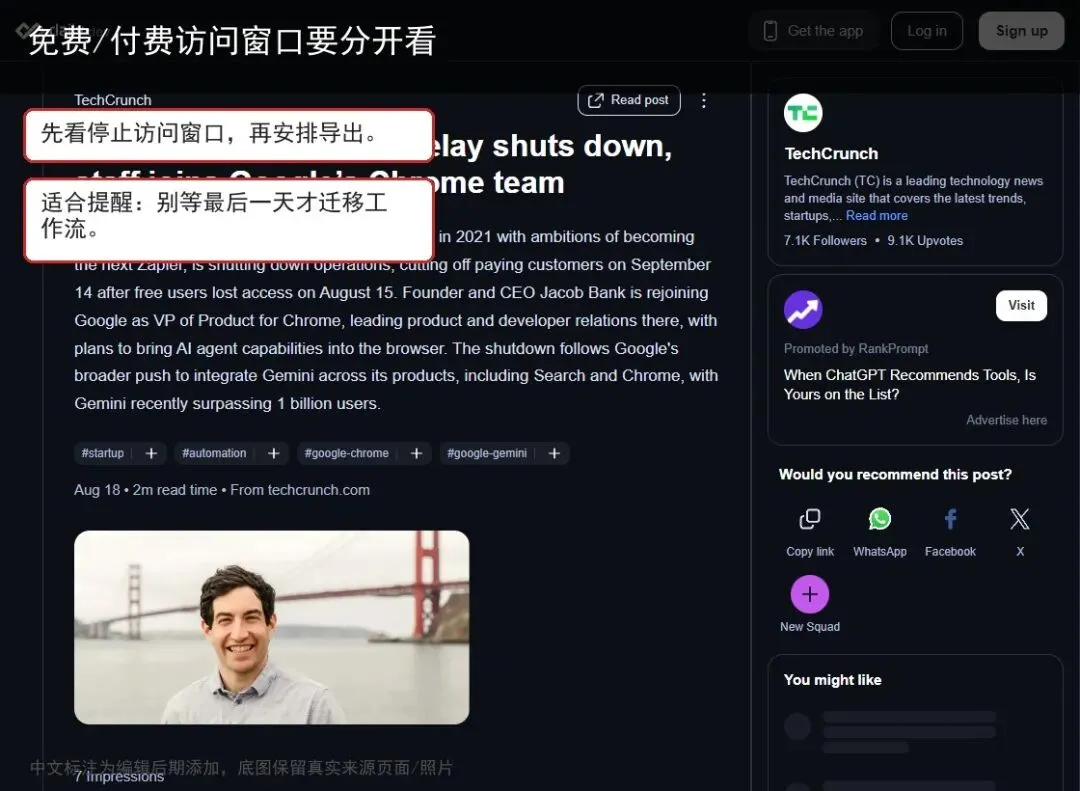Click the Sign up button

click(1021, 31)
